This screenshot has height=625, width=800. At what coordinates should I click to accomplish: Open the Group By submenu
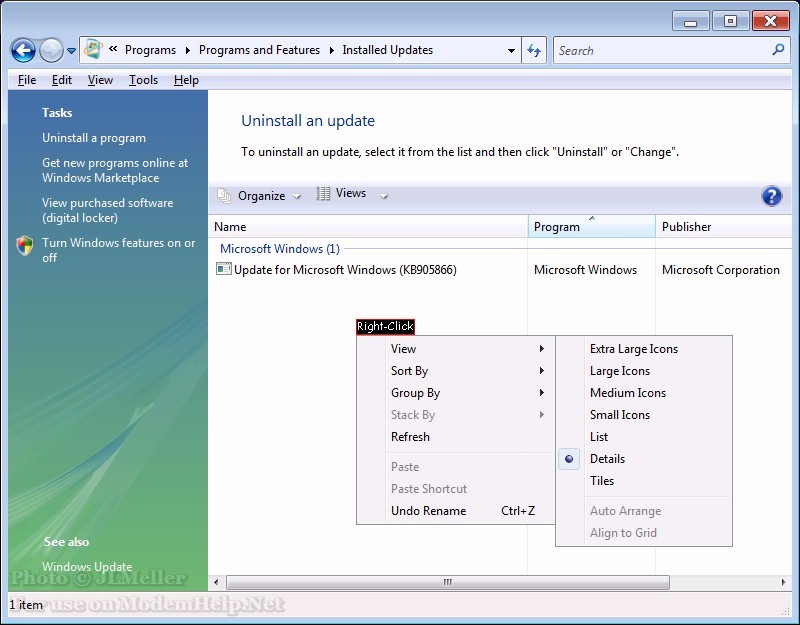tap(455, 393)
